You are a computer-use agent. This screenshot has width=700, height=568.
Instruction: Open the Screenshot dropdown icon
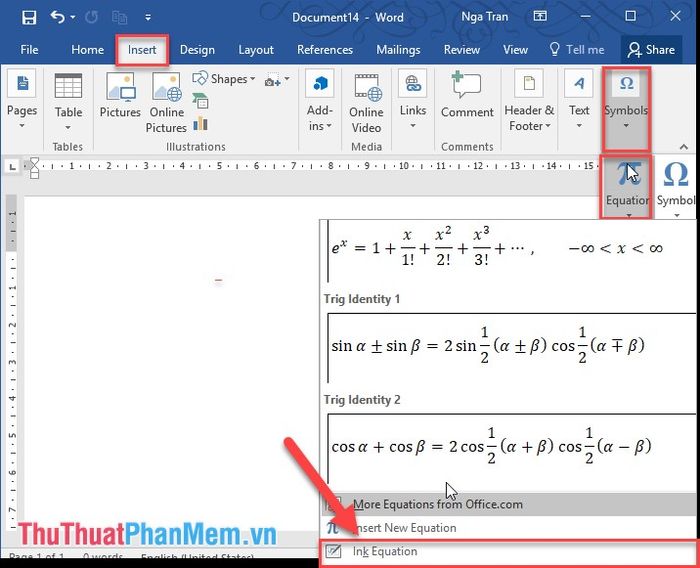277,80
